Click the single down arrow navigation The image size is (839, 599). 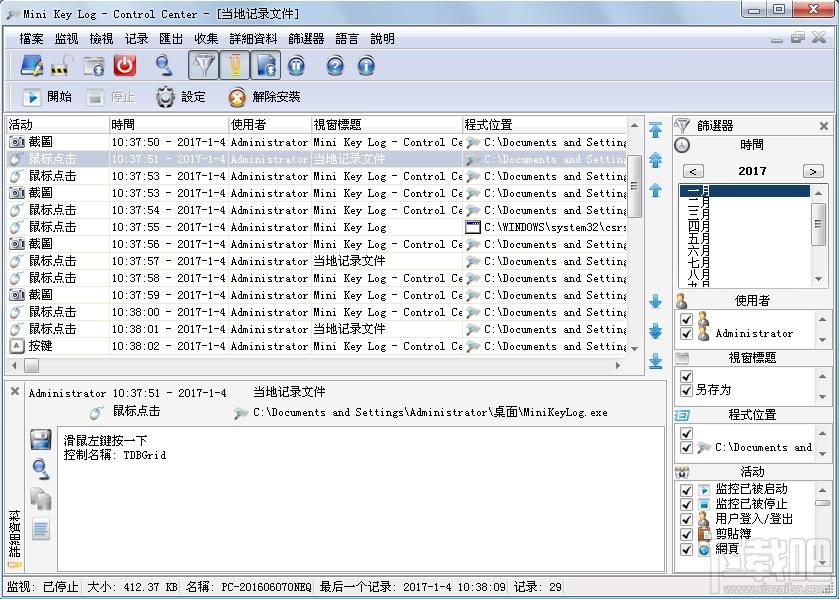tap(655, 301)
